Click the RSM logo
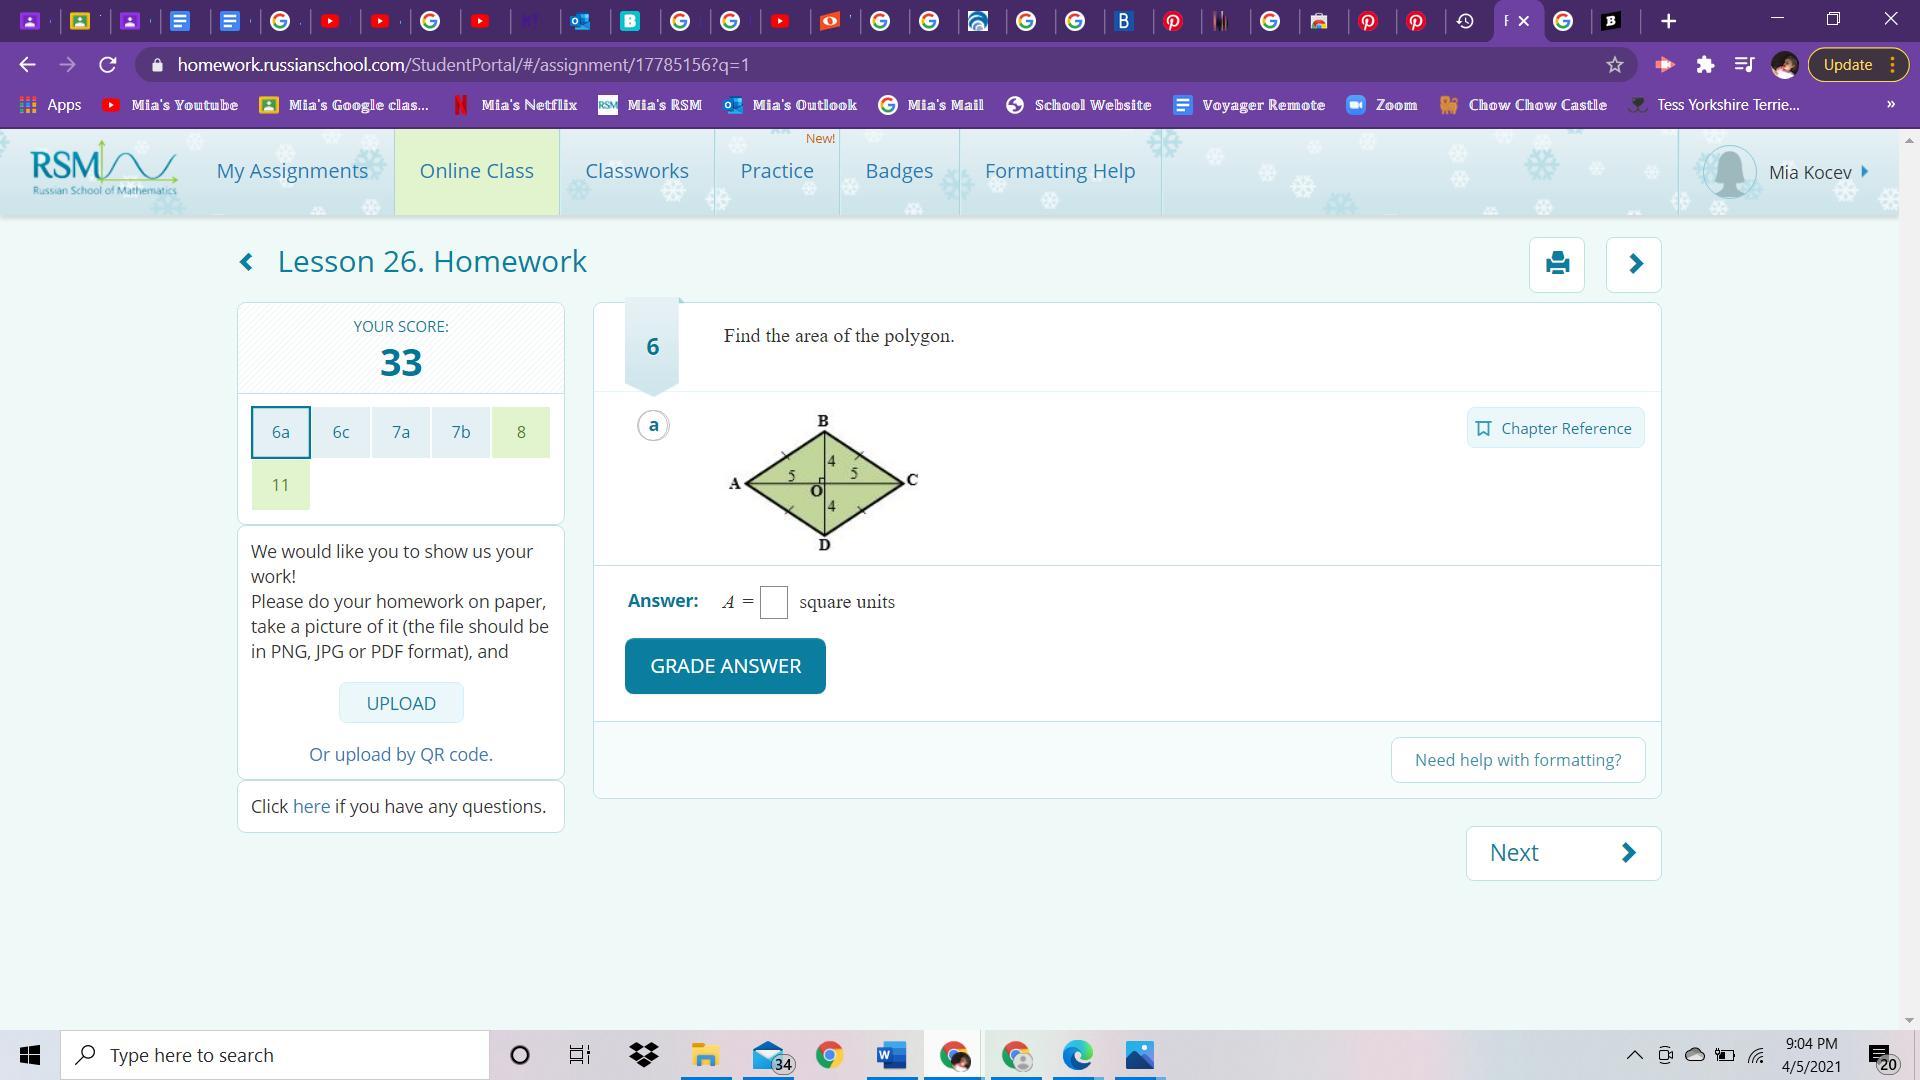The image size is (1920, 1080). 103,170
